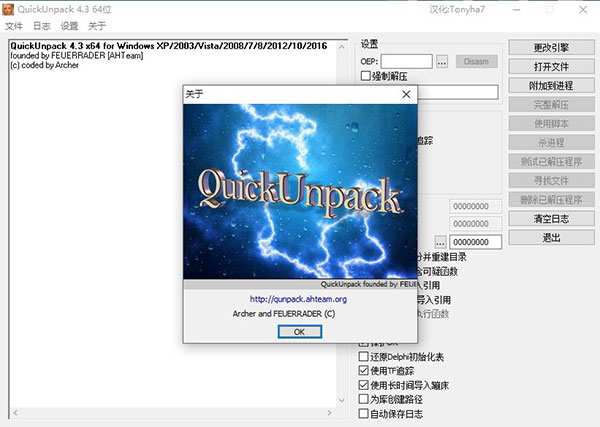
Task: Click the 打开文件 button
Action: point(551,67)
